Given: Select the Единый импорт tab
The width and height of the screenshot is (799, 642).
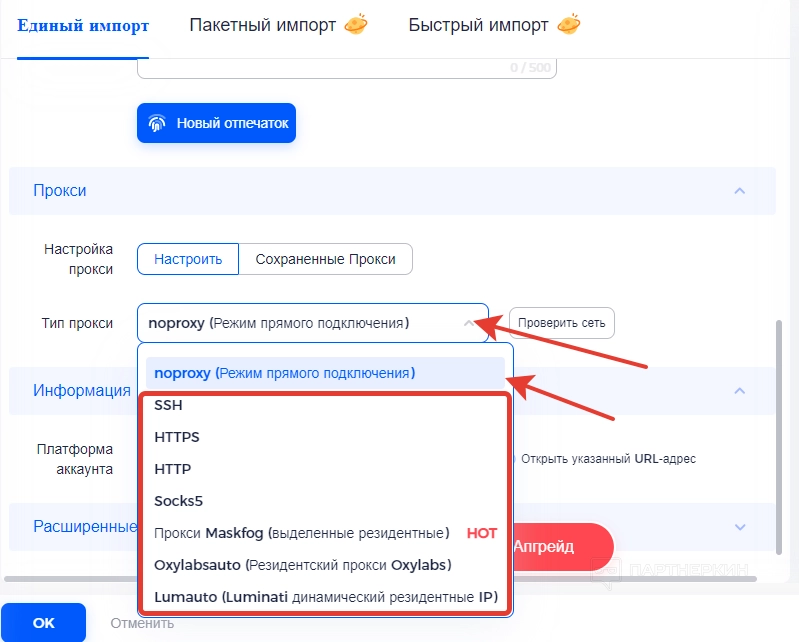Looking at the screenshot, I should coord(83,25).
